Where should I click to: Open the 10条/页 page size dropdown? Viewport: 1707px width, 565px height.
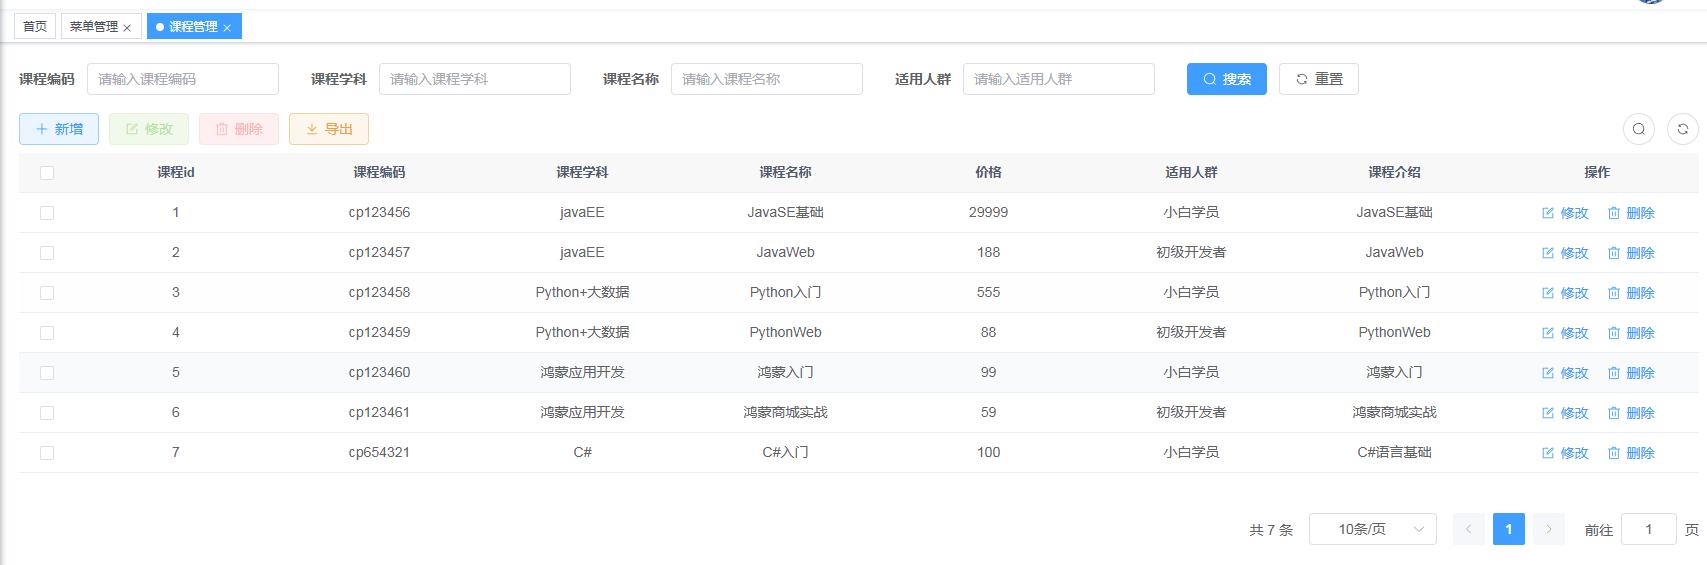point(1373,529)
